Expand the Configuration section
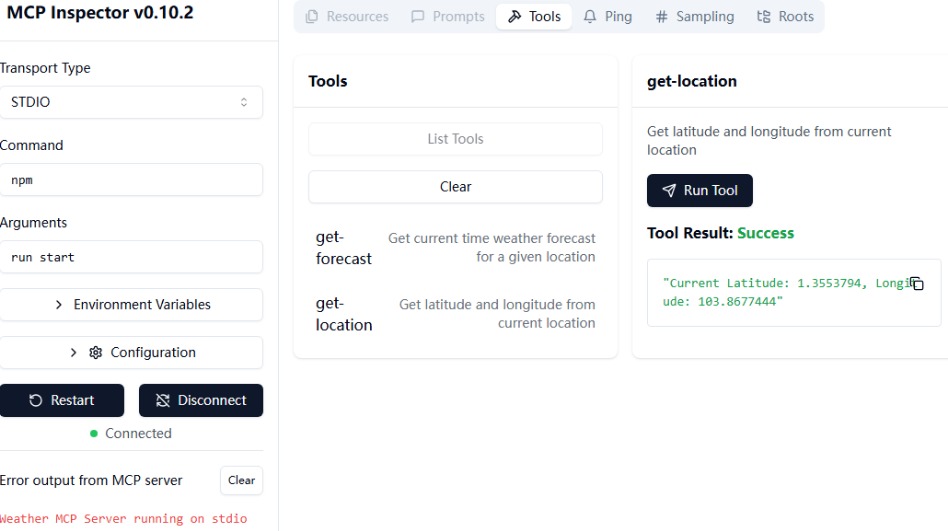The width and height of the screenshot is (948, 531). [130, 353]
